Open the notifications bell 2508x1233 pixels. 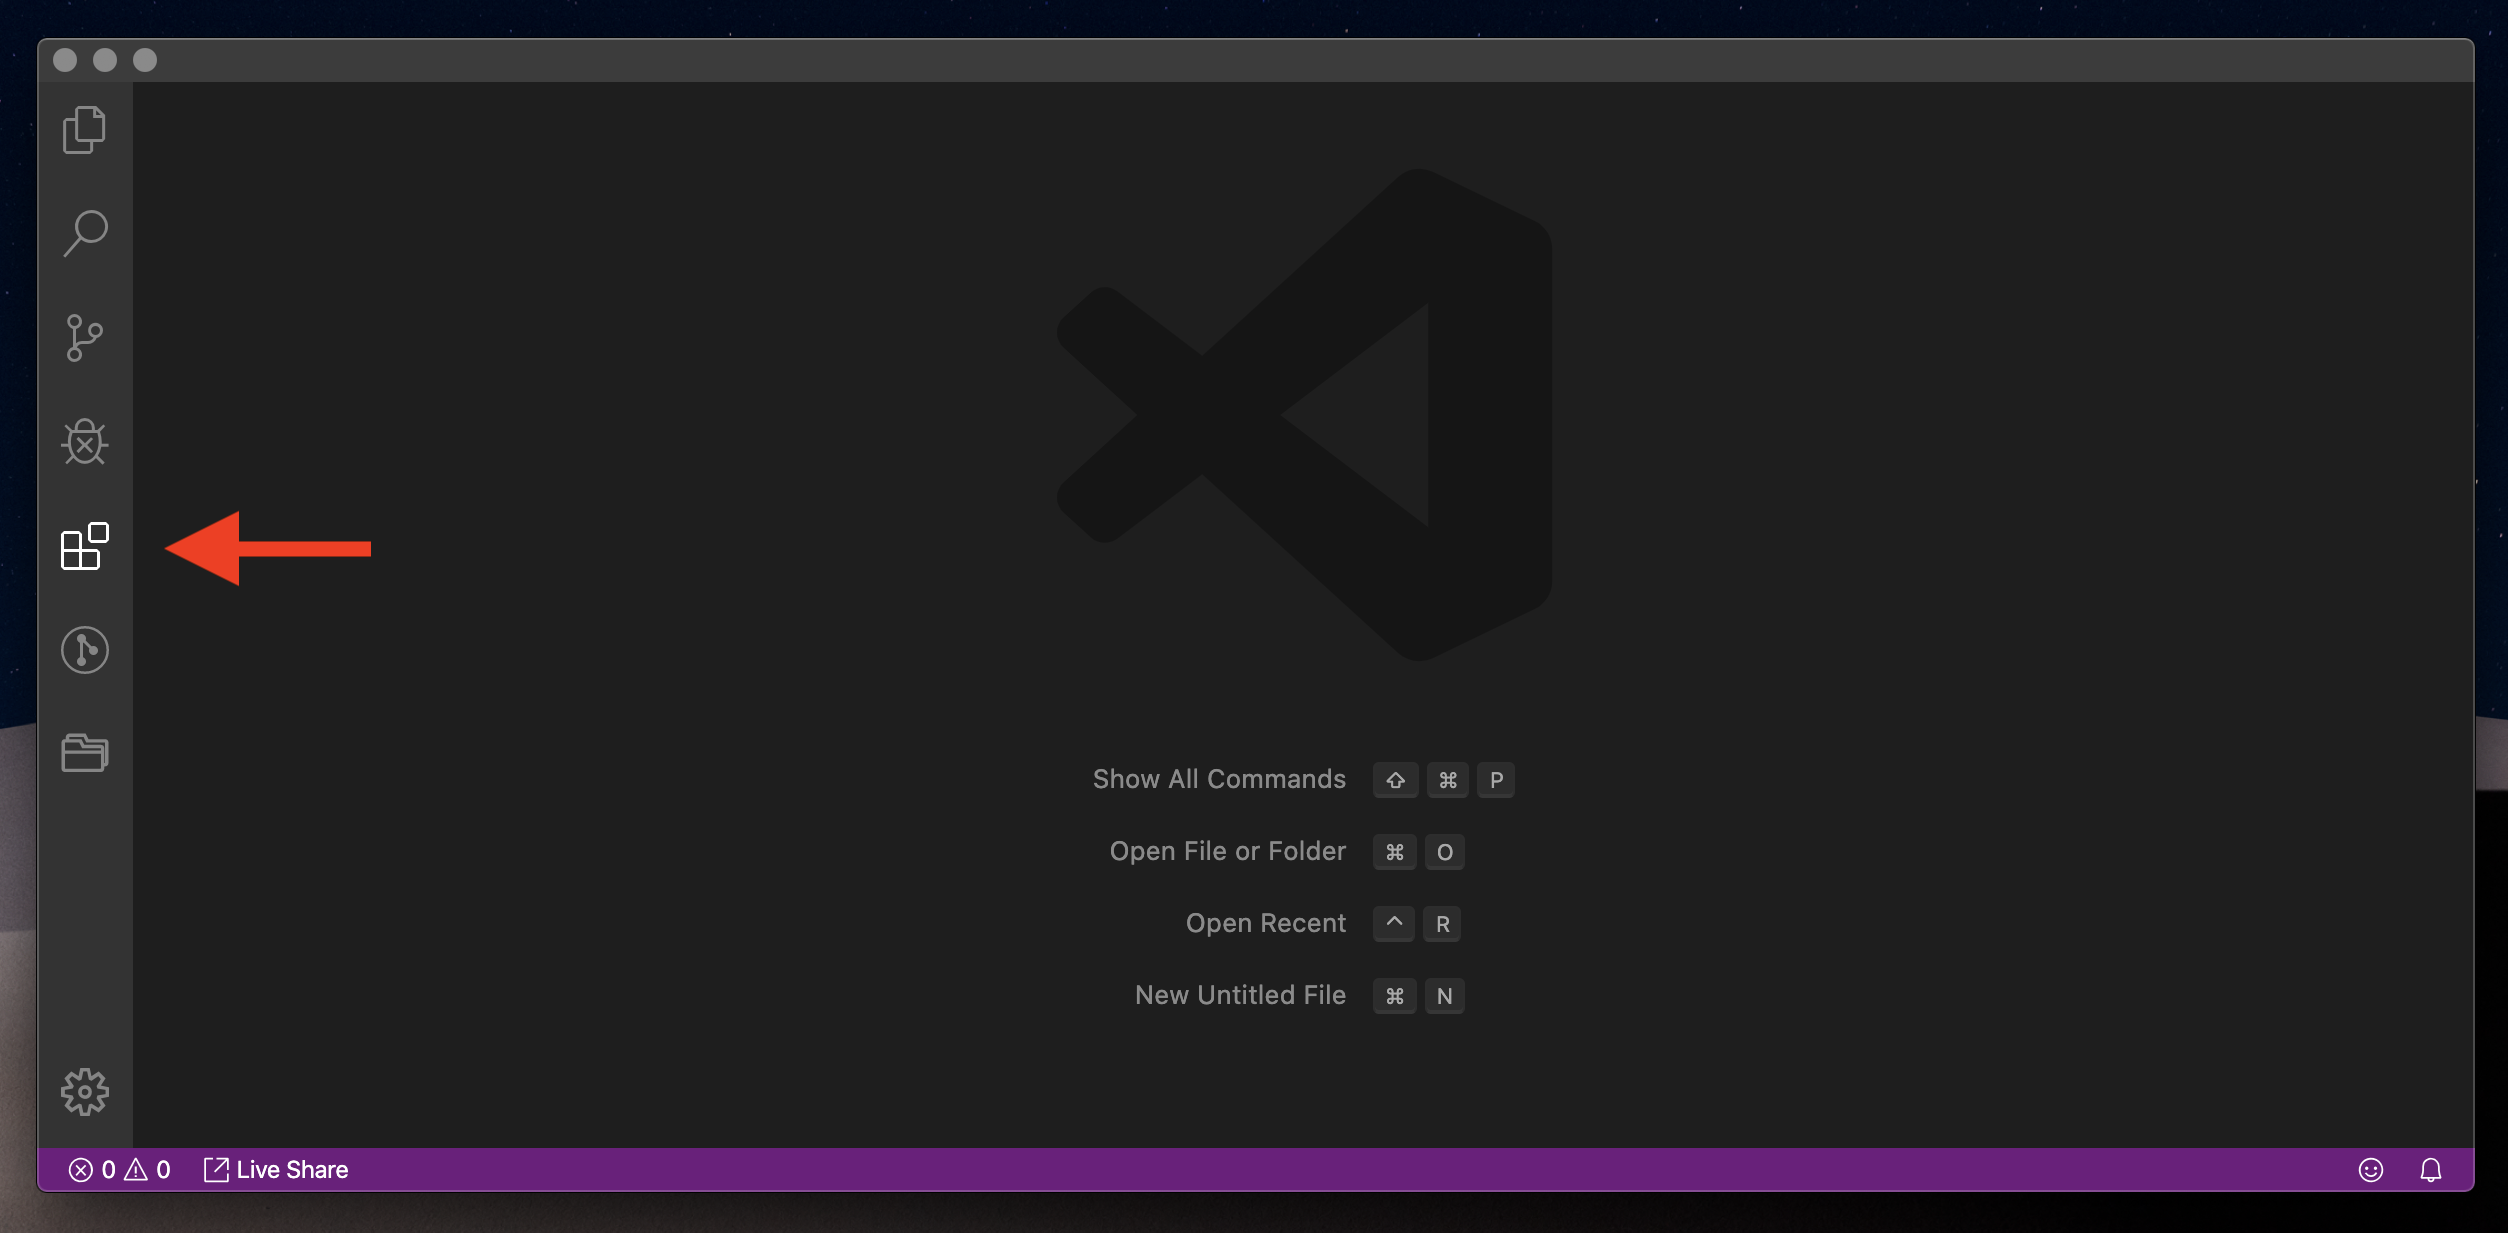pos(2431,1169)
